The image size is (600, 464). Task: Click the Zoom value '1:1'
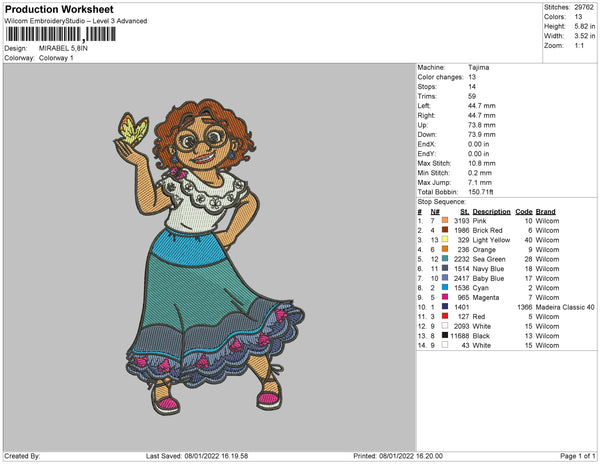579,46
